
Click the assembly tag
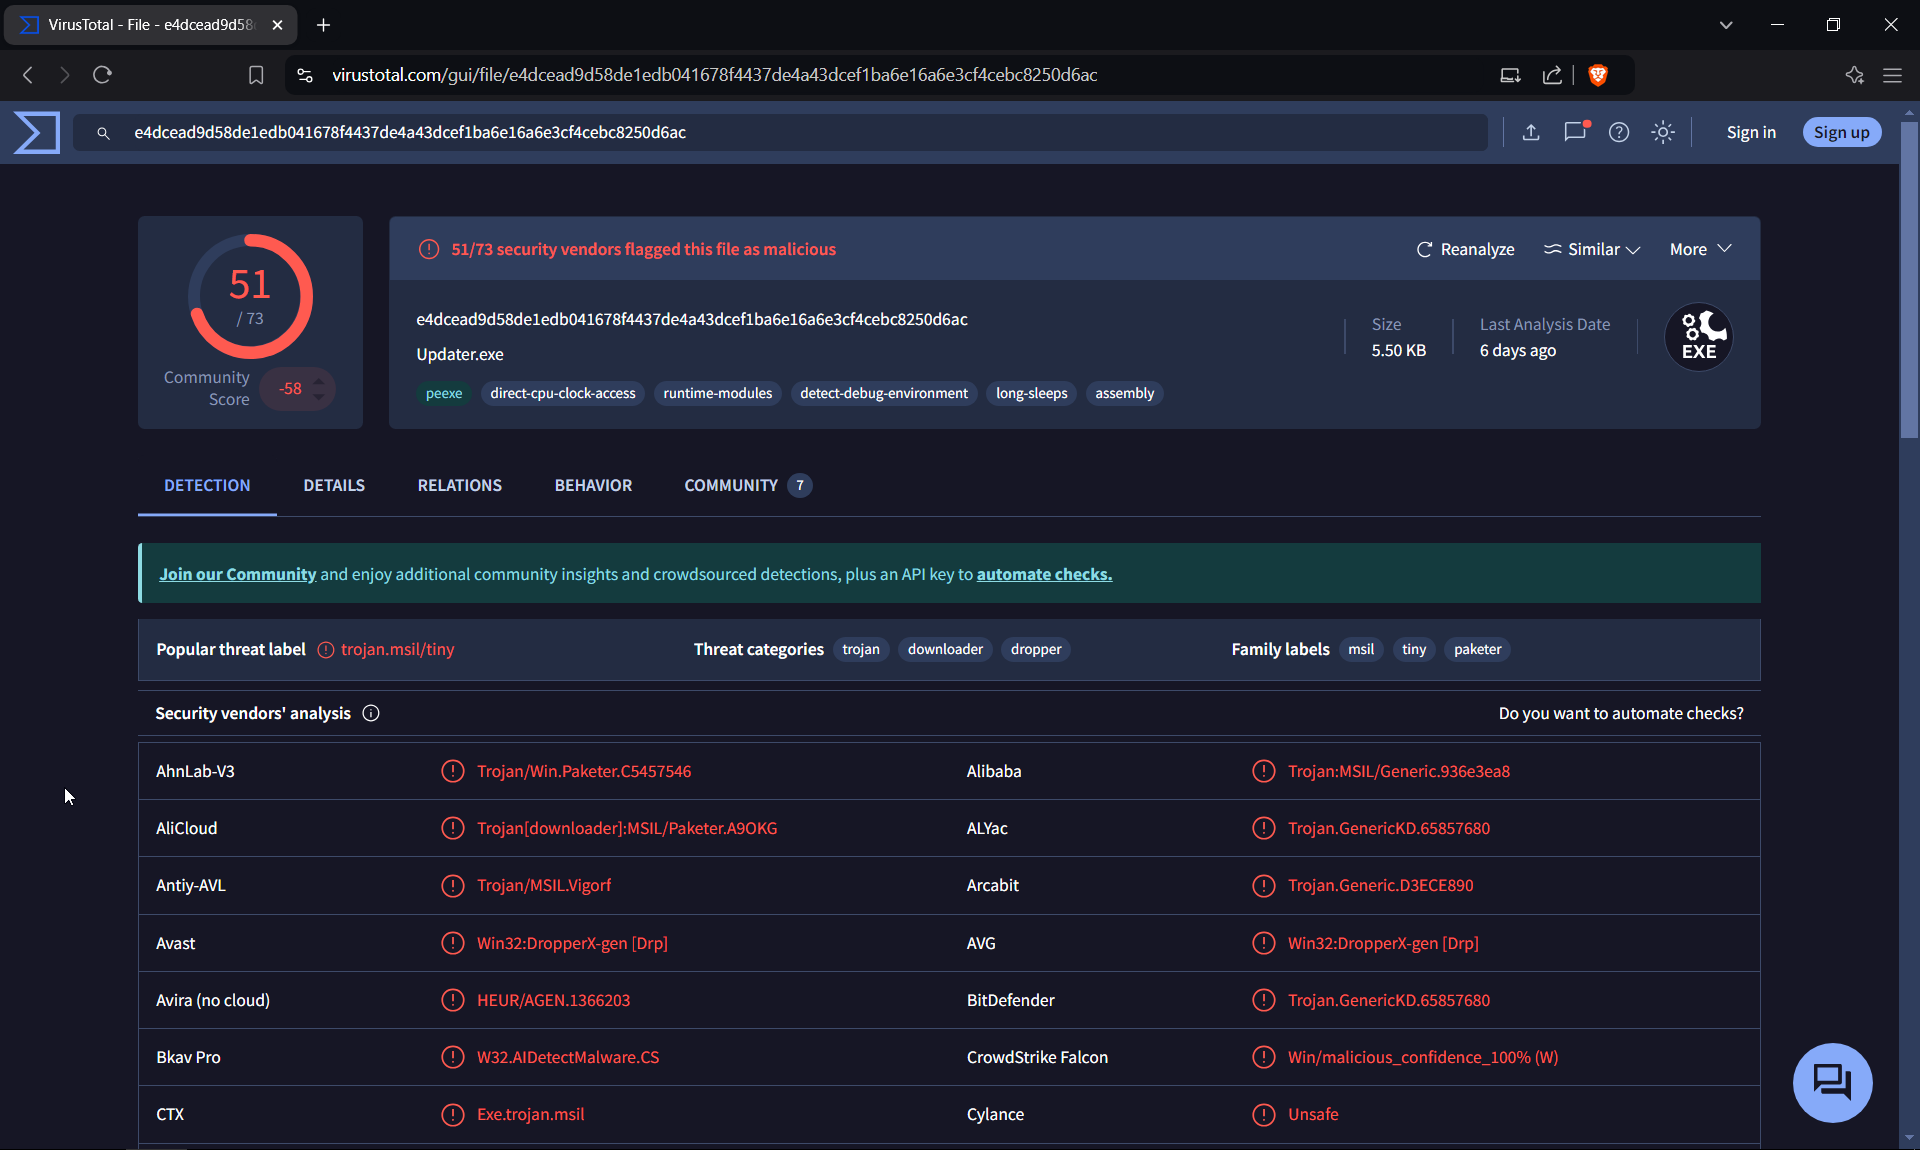pos(1125,393)
